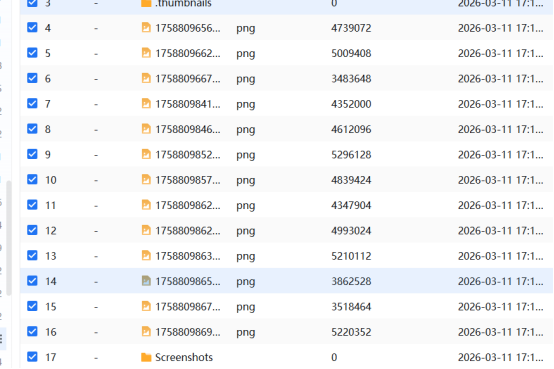Click the PNG file icon in row 7
This screenshot has height=369, width=554.
[146, 104]
